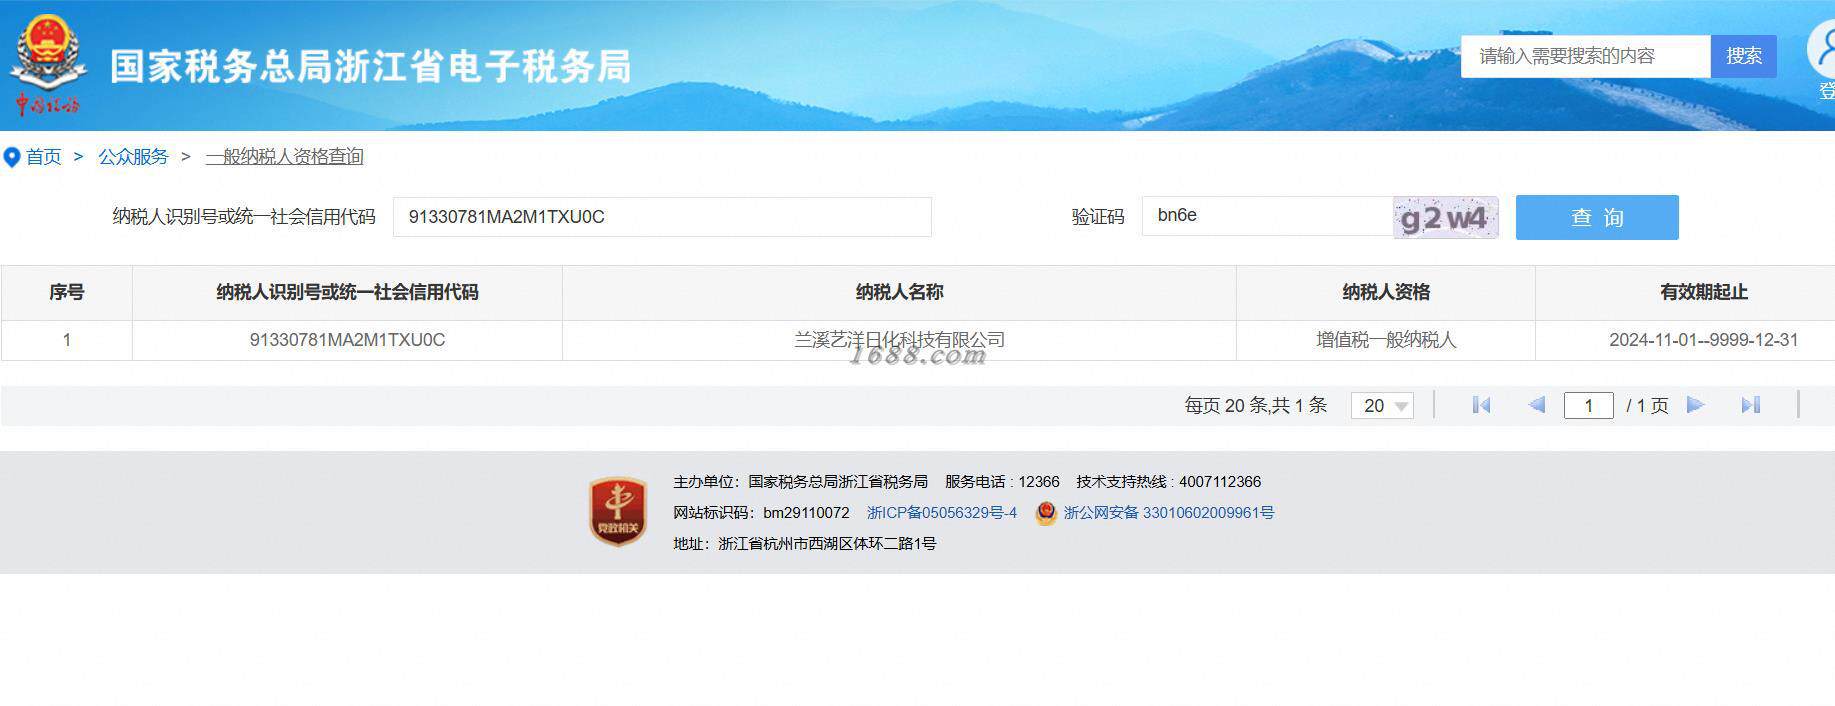Focus the 验证码 captcha input field
The image size is (1835, 706).
(x=1267, y=216)
